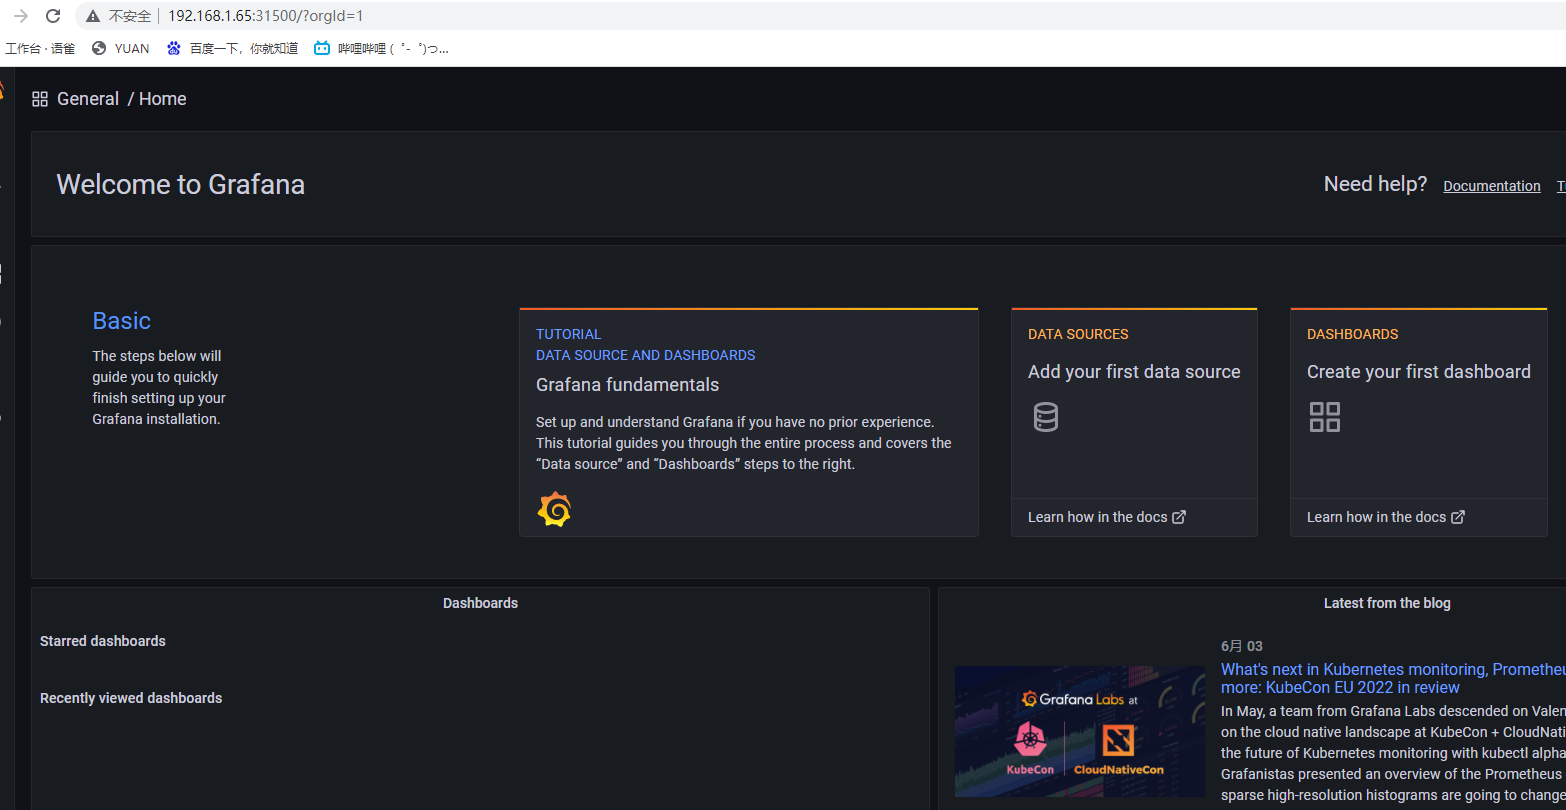This screenshot has width=1566, height=810.
Task: Click the Home breadcrumb
Action: click(x=163, y=99)
